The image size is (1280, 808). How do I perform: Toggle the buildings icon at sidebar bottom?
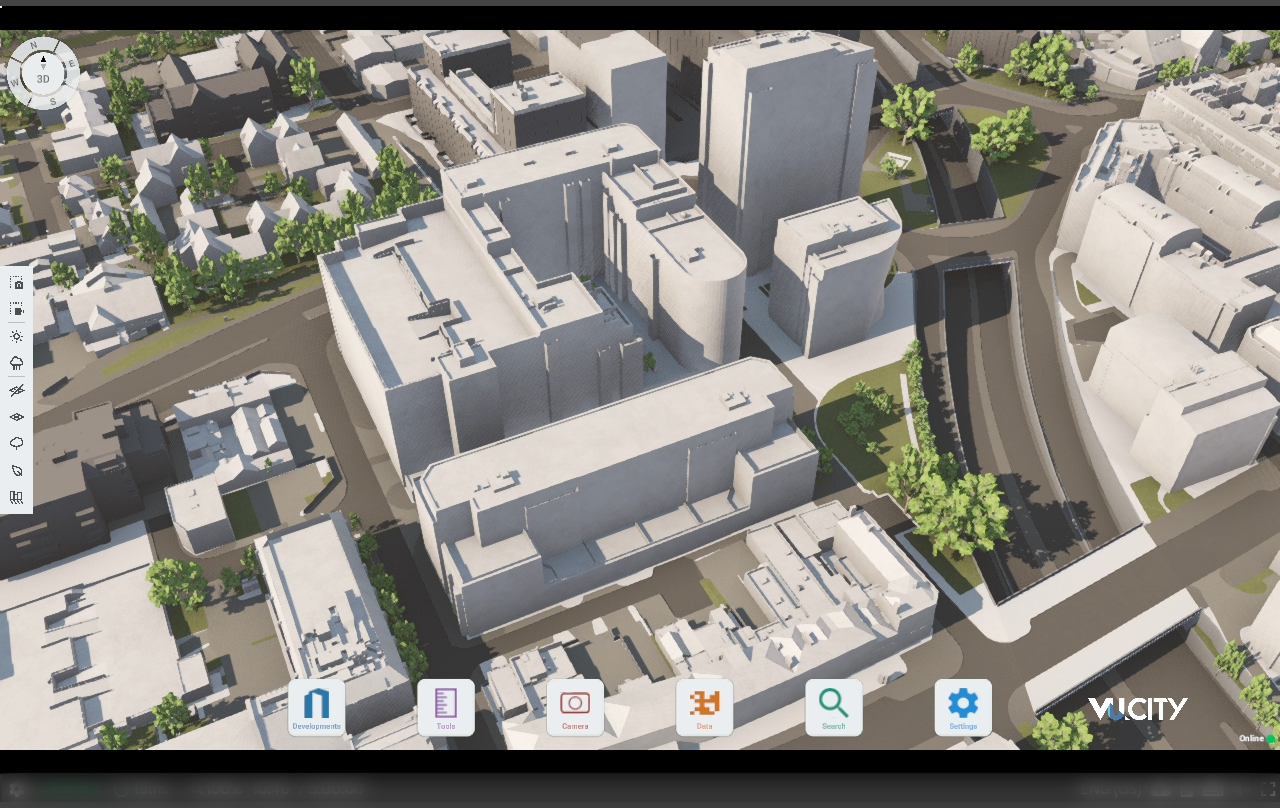(x=16, y=497)
